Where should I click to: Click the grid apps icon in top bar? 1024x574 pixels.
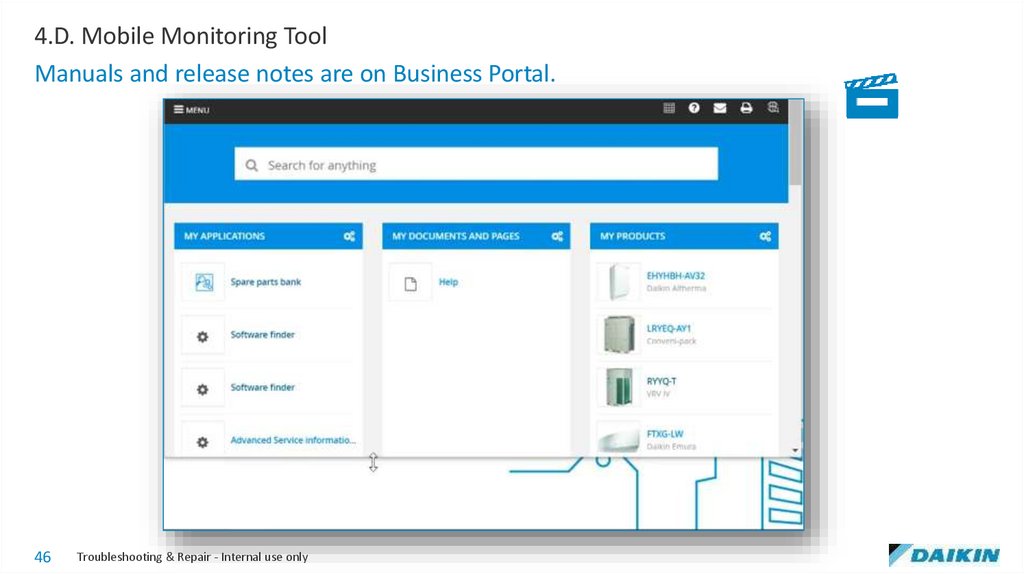669,108
